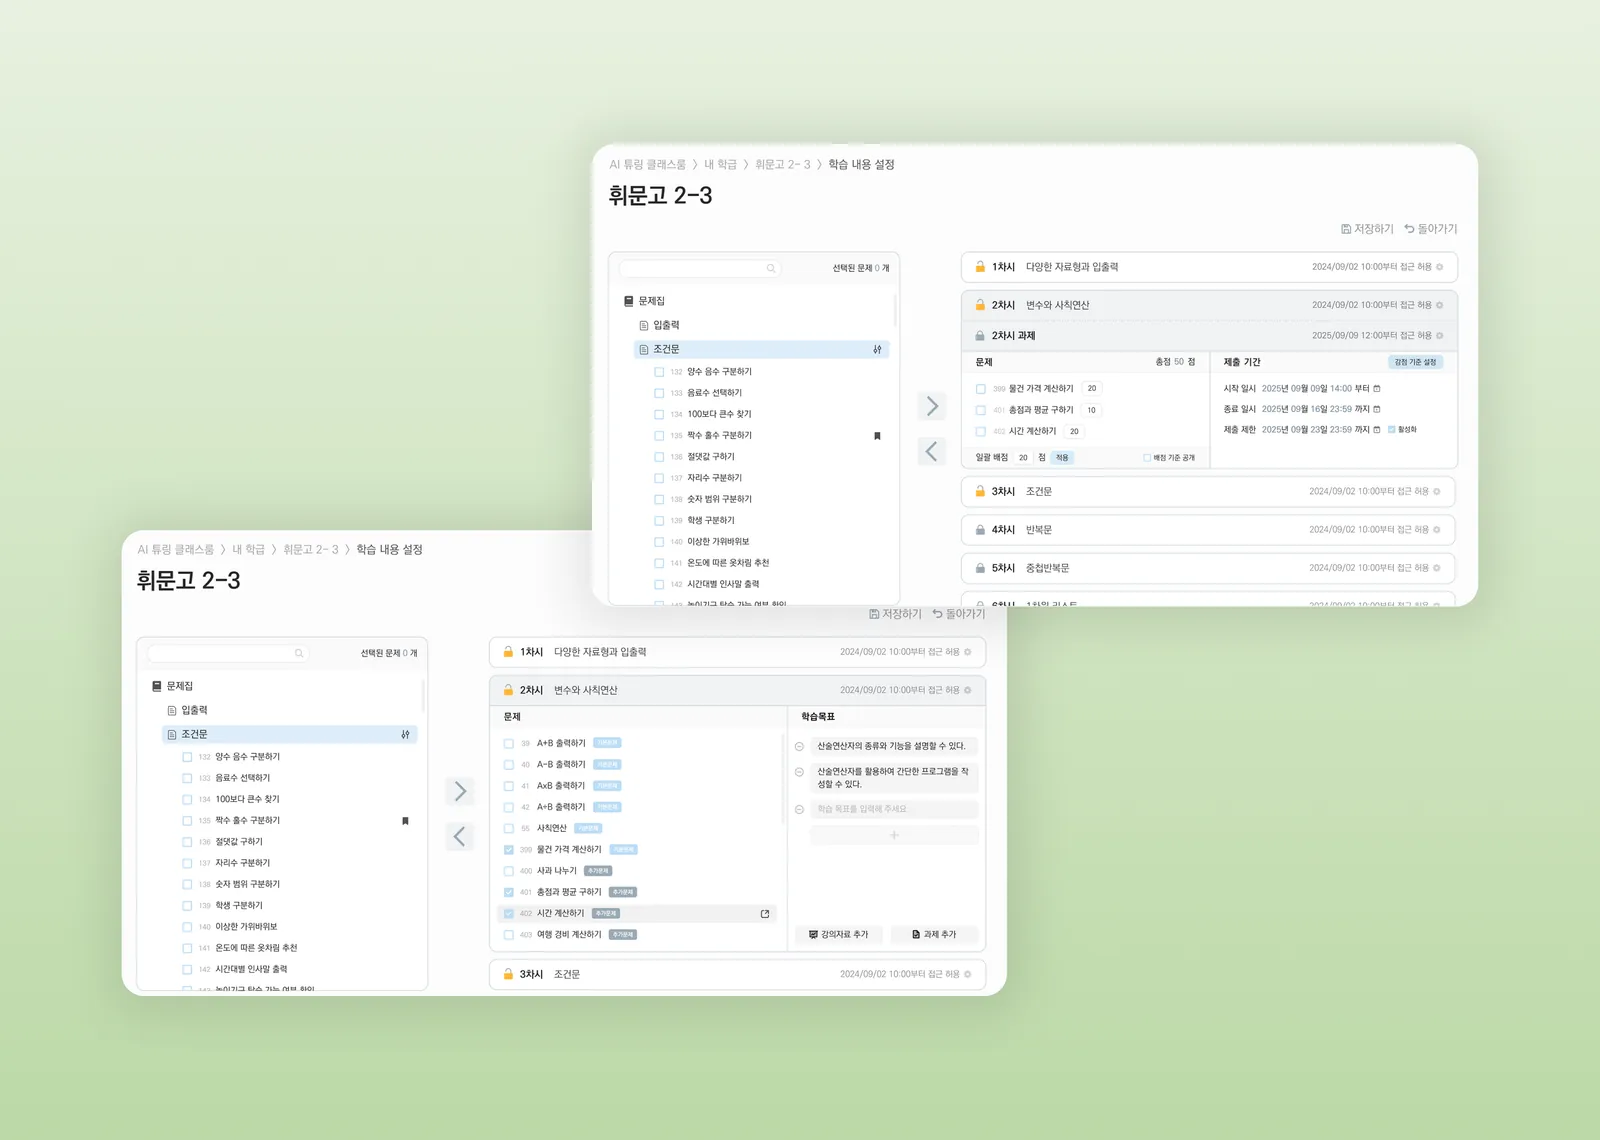Viewport: 1600px width, 1140px height.
Task: Click the lock icon on 4차시 반복문
Action: pos(980,530)
